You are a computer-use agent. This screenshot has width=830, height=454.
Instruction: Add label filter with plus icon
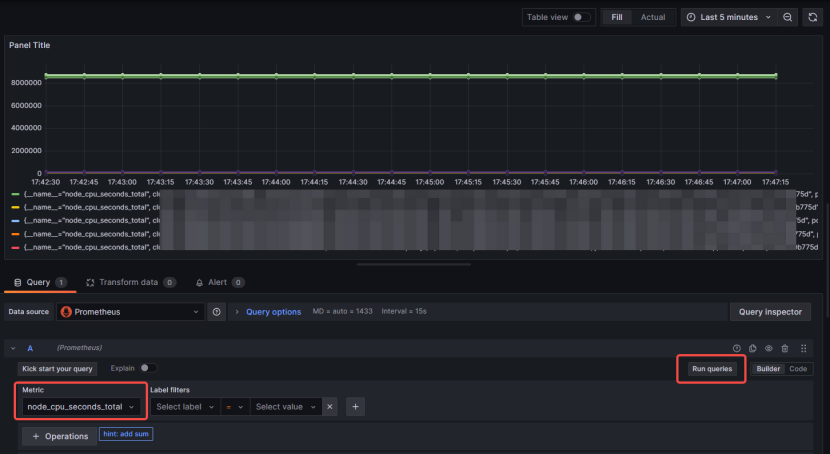[x=355, y=407]
